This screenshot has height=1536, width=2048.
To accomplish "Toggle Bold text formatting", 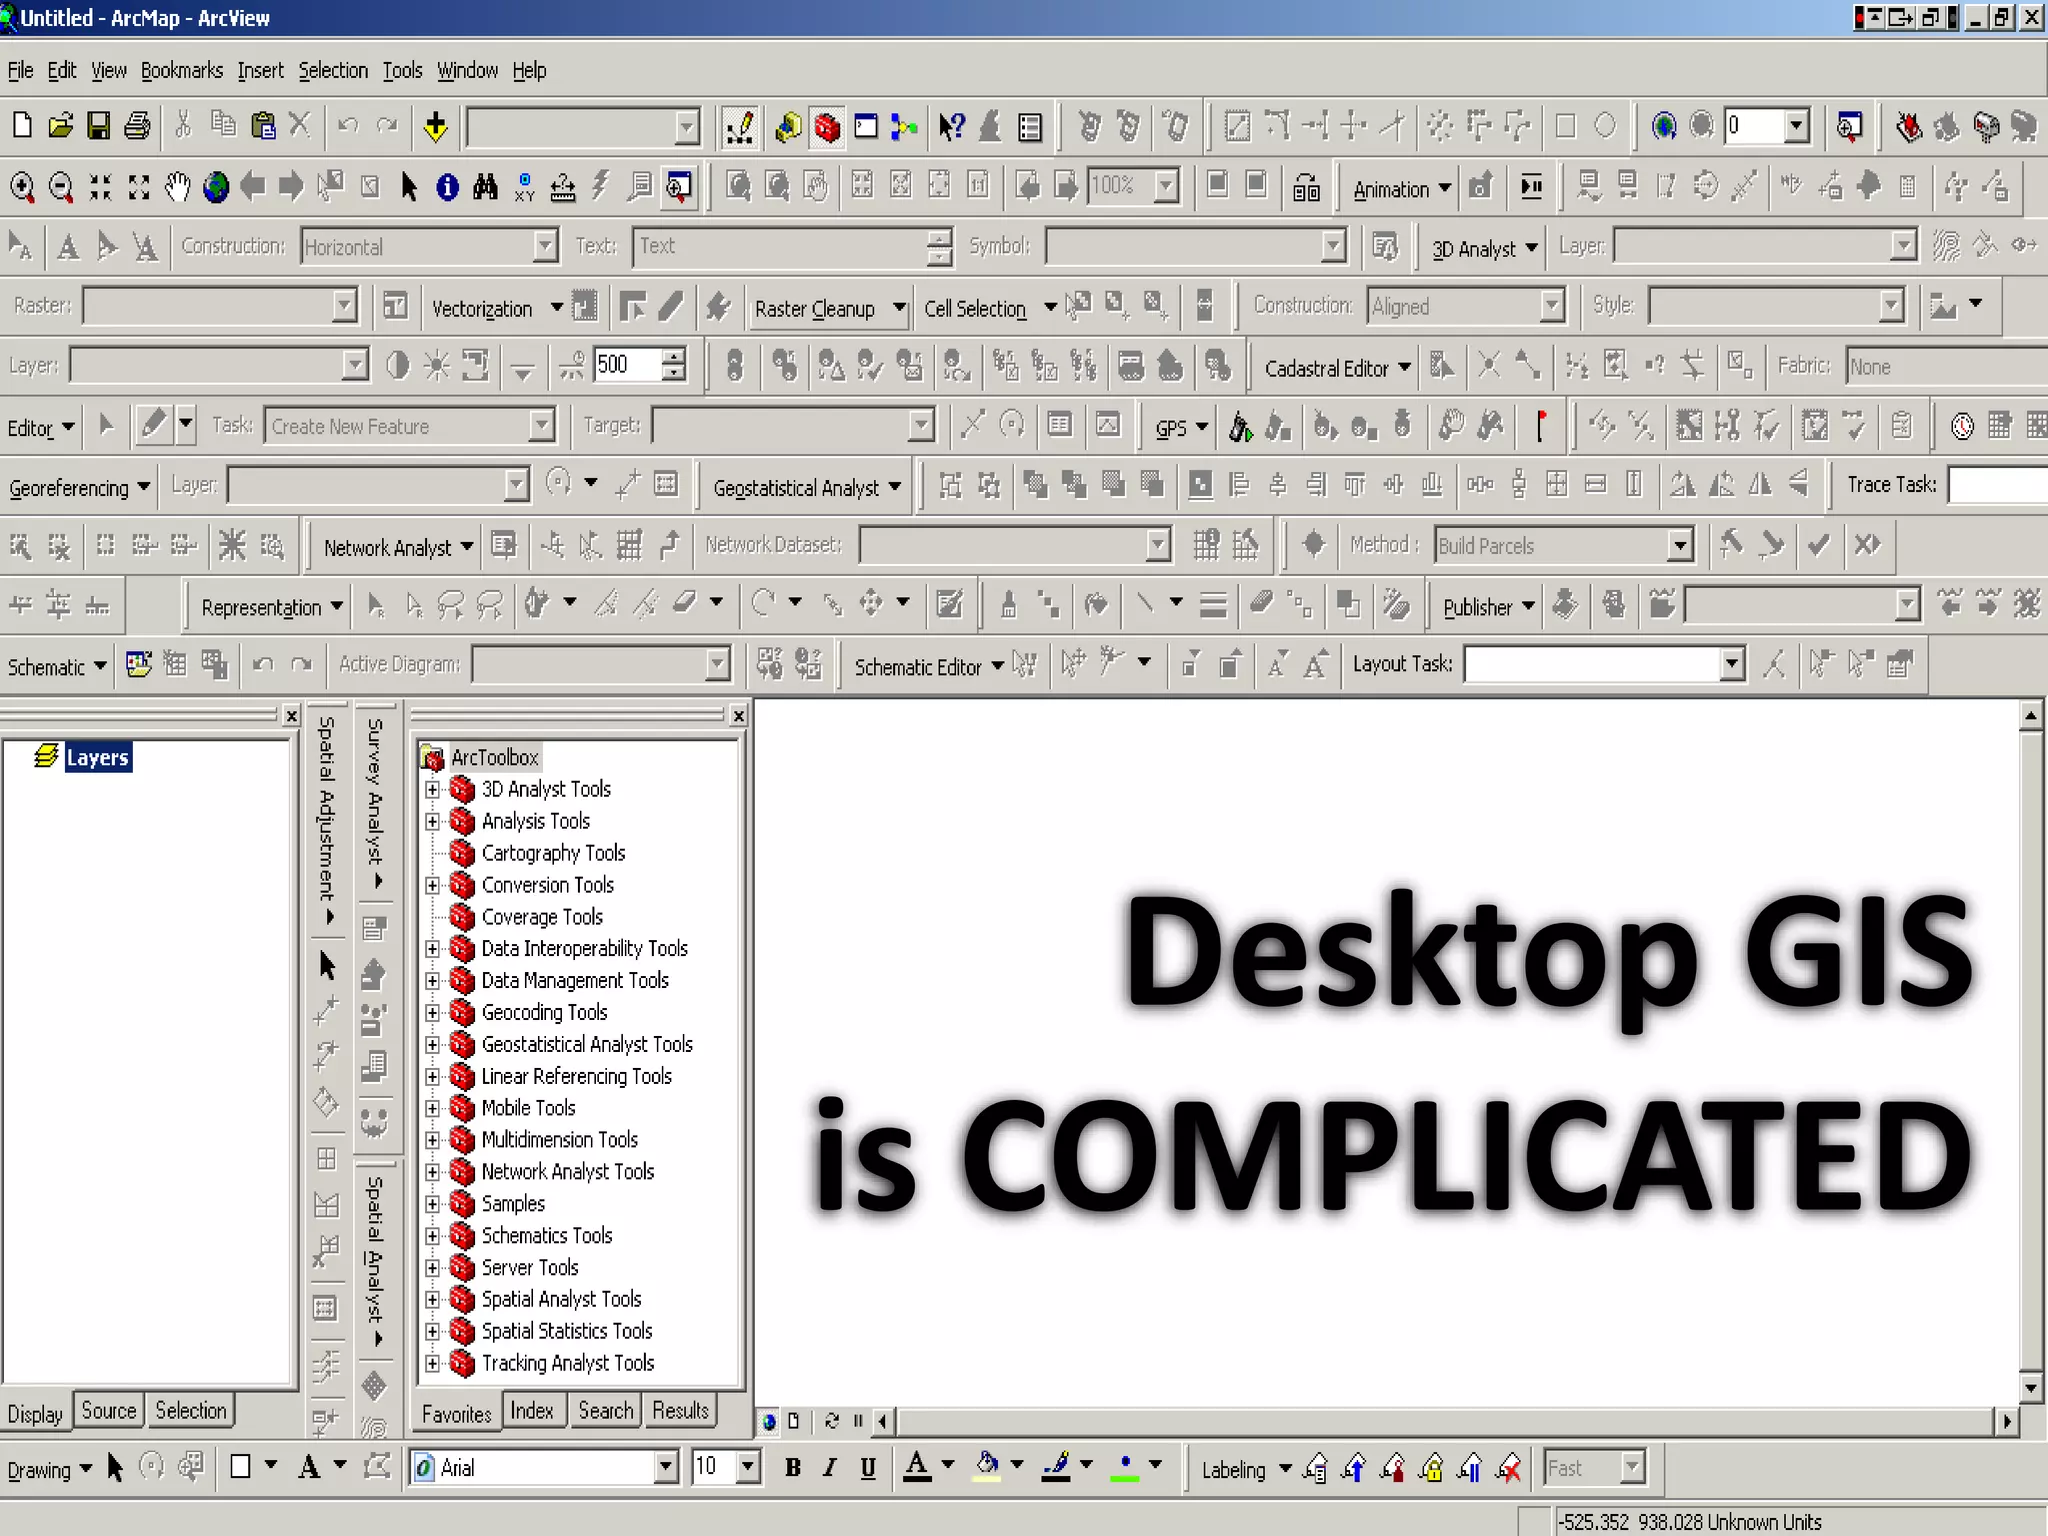I will point(792,1468).
